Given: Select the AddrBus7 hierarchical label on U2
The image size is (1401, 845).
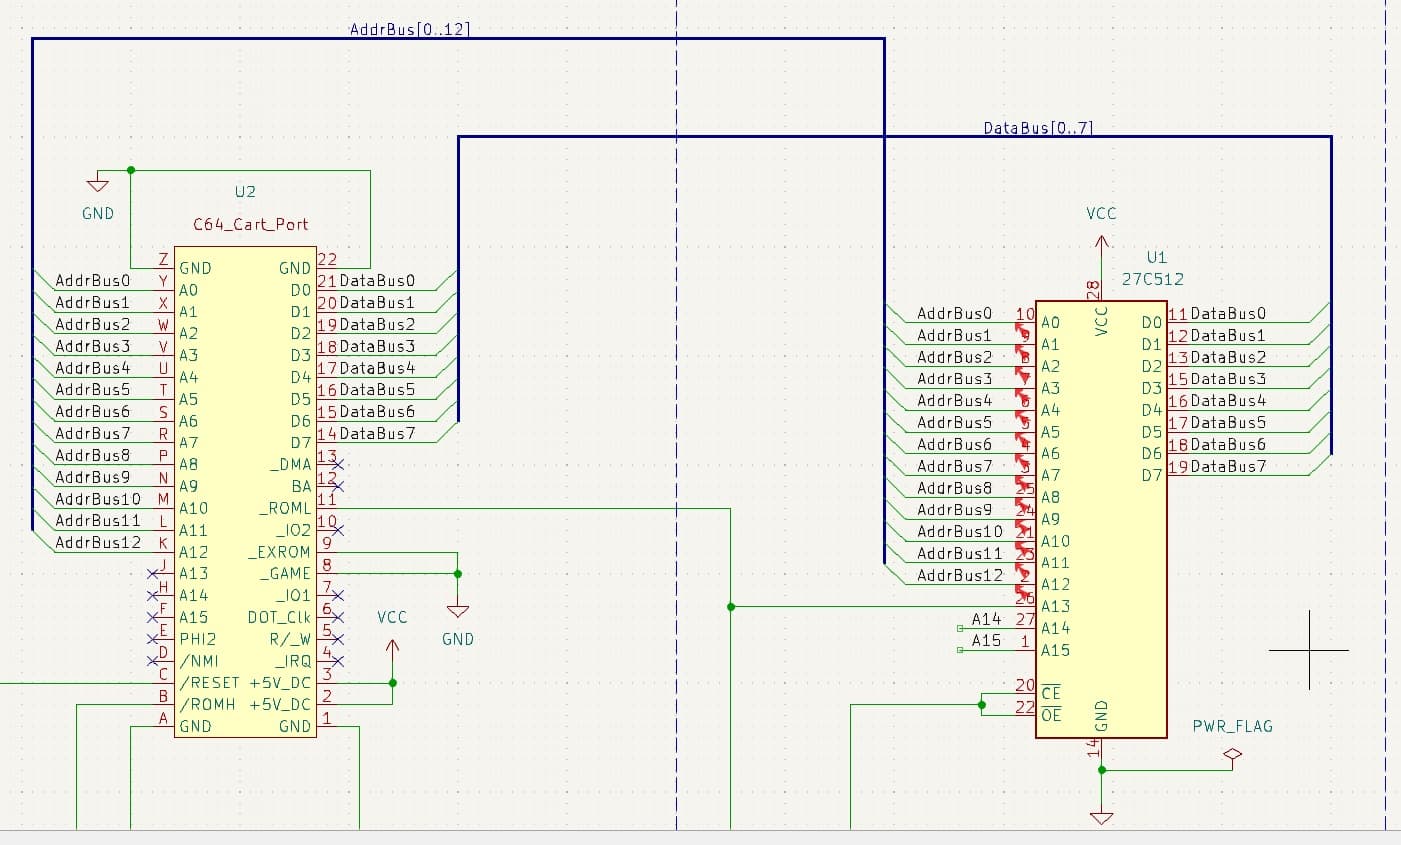Looking at the screenshot, I should (91, 433).
